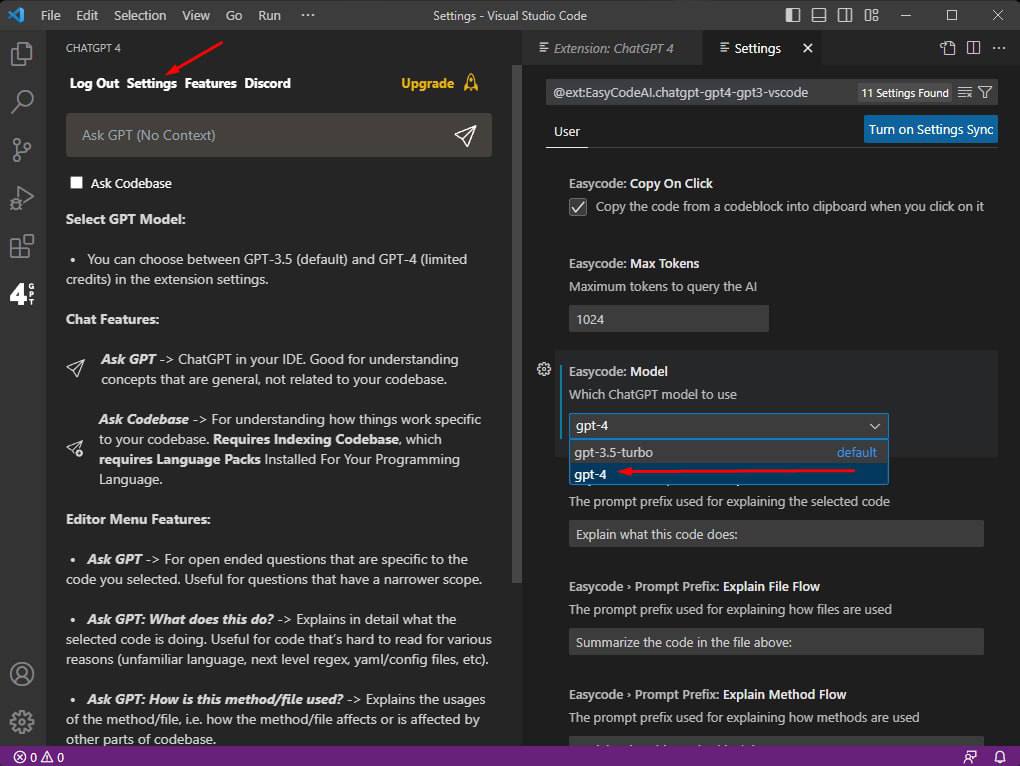Open the Run and Debug view
This screenshot has height=766, width=1020.
pos(22,198)
